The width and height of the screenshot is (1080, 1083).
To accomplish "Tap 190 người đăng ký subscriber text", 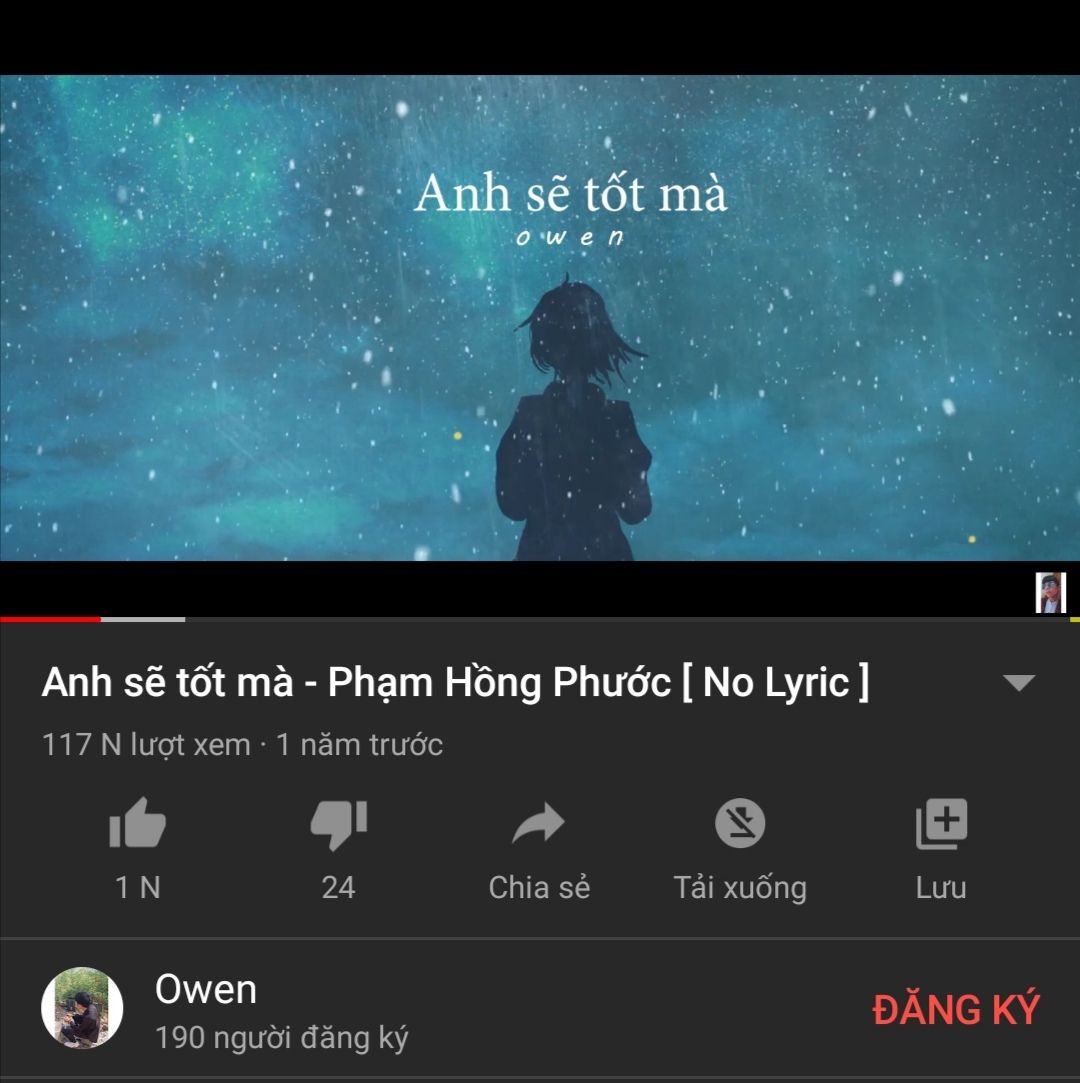I will 282,1038.
